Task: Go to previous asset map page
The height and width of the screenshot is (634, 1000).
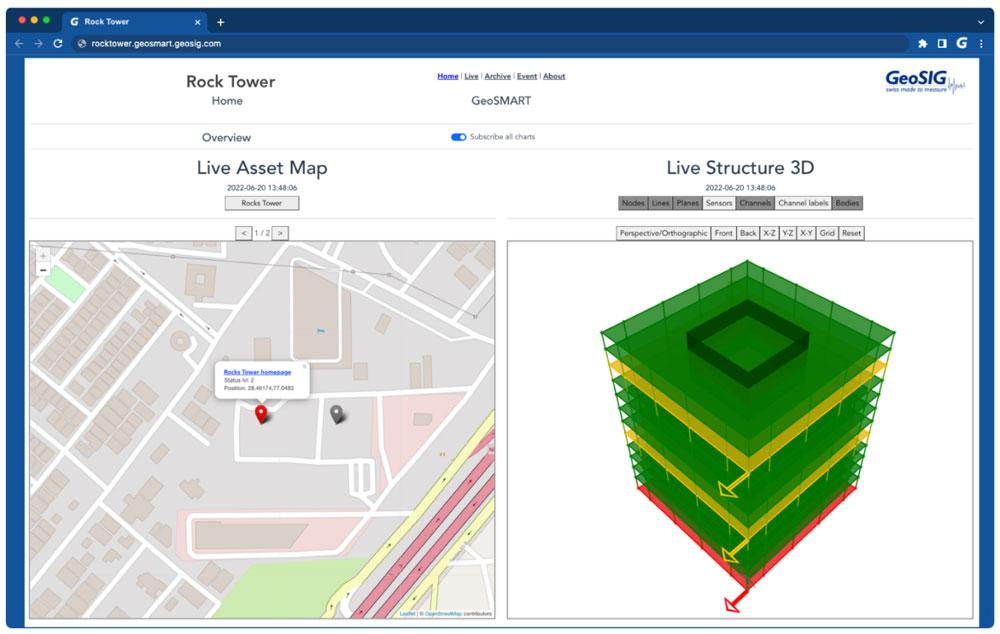Action: pos(243,233)
